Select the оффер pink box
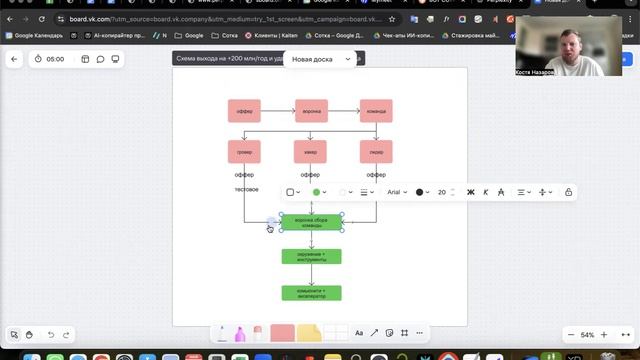Image resolution: width=640 pixels, height=360 pixels. tap(244, 111)
